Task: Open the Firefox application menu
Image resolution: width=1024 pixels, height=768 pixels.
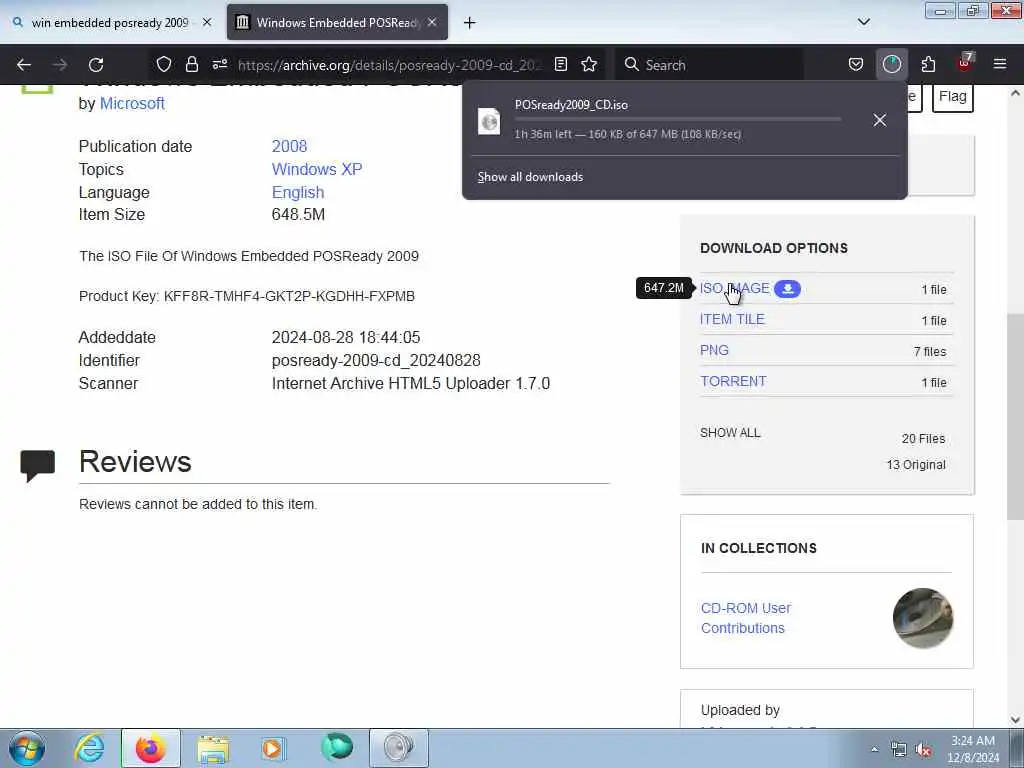Action: (999, 64)
